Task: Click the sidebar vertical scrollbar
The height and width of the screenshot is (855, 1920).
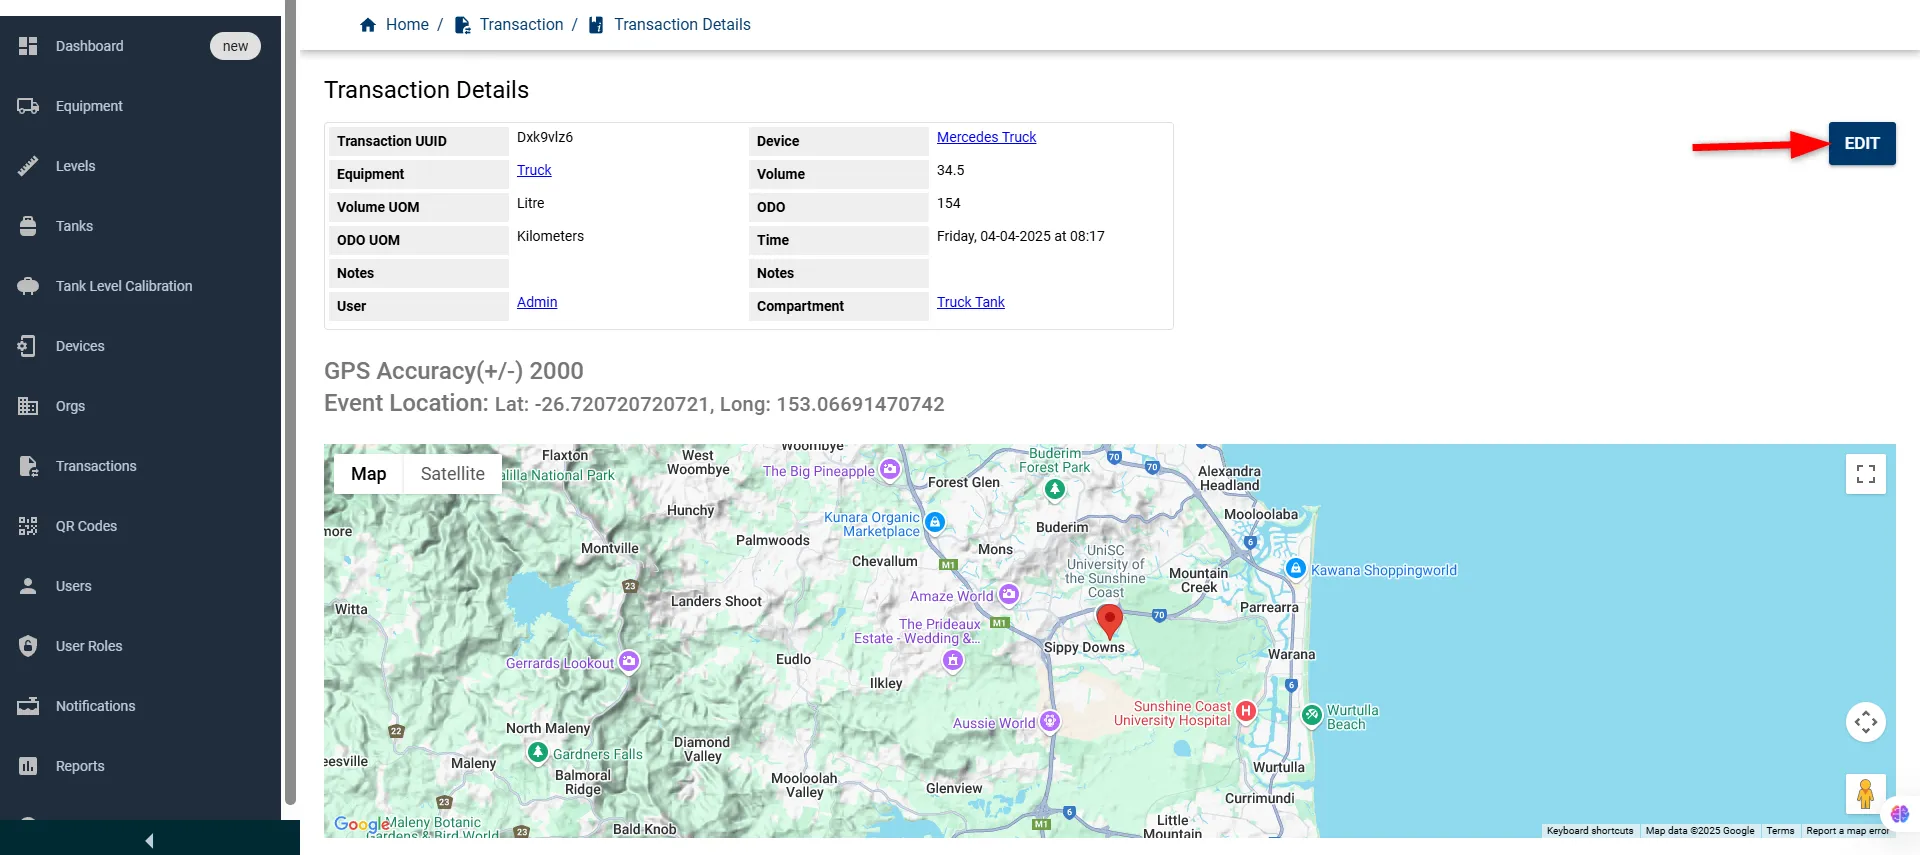Action: coord(291,400)
